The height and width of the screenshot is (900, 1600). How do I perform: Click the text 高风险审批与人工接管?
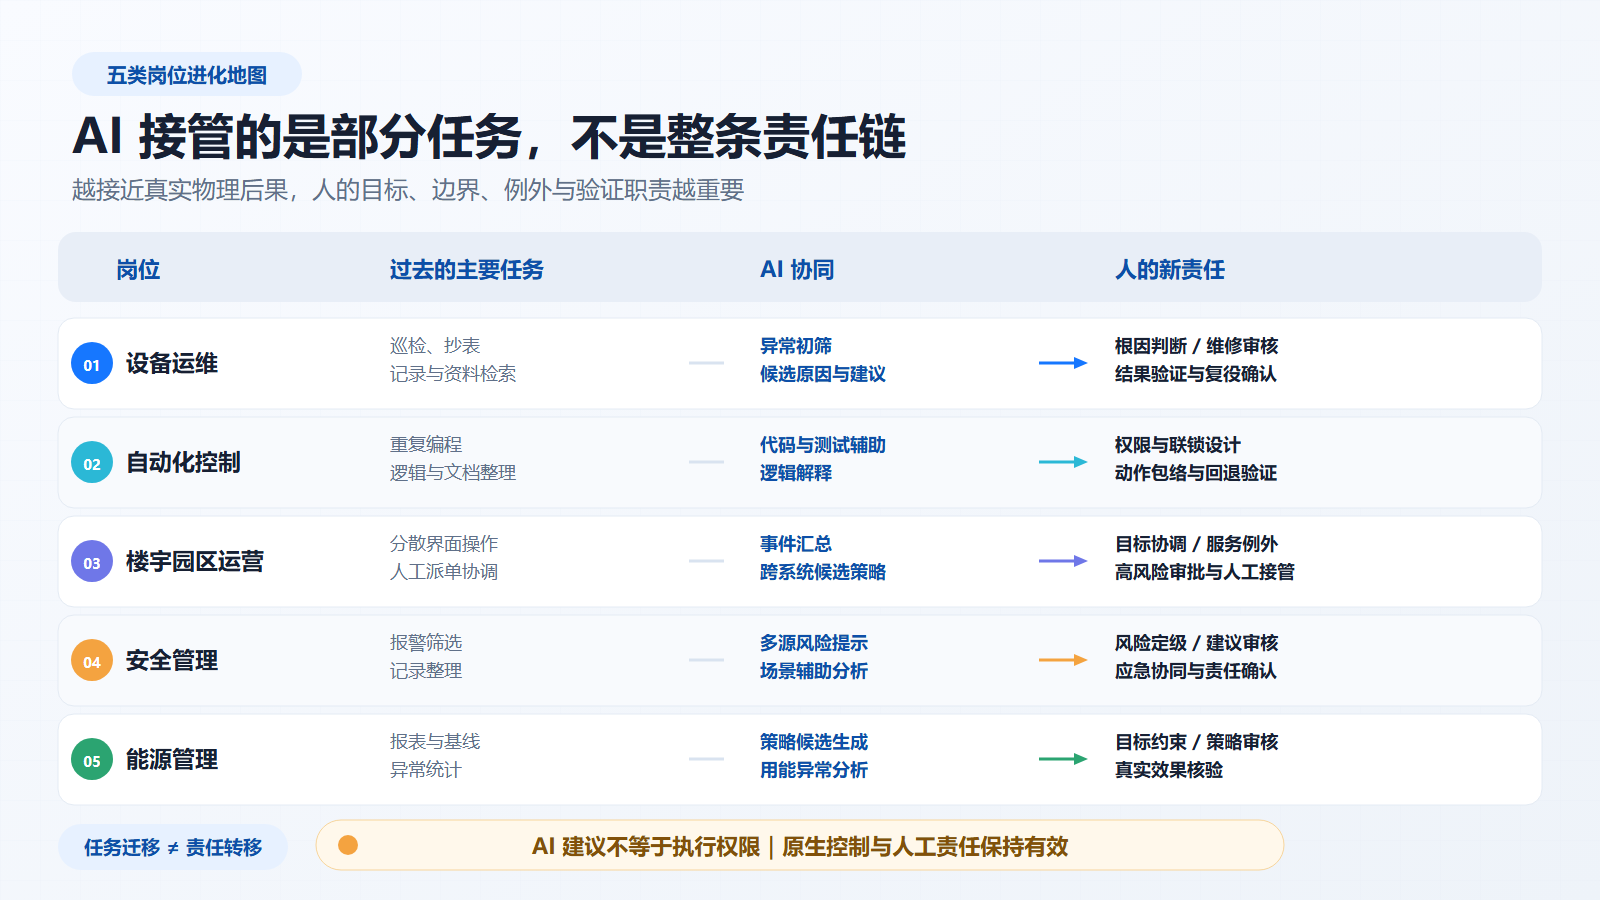click(1205, 571)
